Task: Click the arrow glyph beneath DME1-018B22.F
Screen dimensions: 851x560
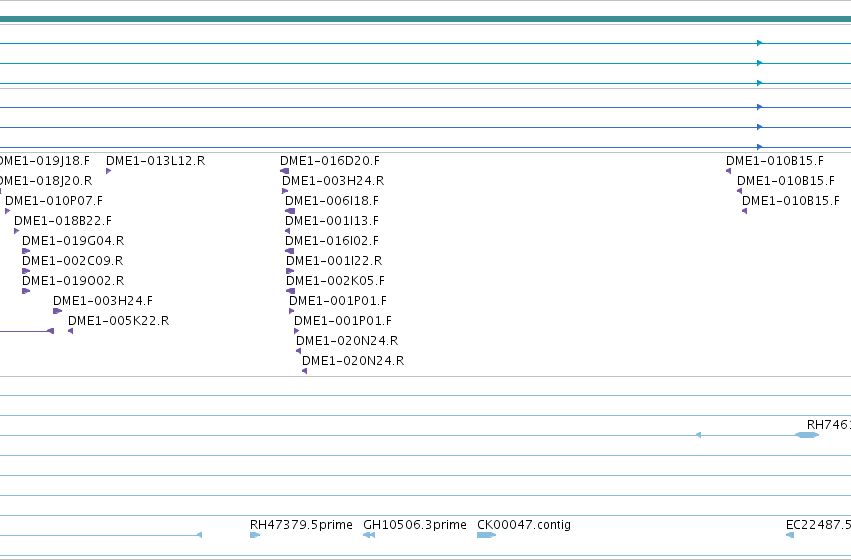Action: [17, 231]
